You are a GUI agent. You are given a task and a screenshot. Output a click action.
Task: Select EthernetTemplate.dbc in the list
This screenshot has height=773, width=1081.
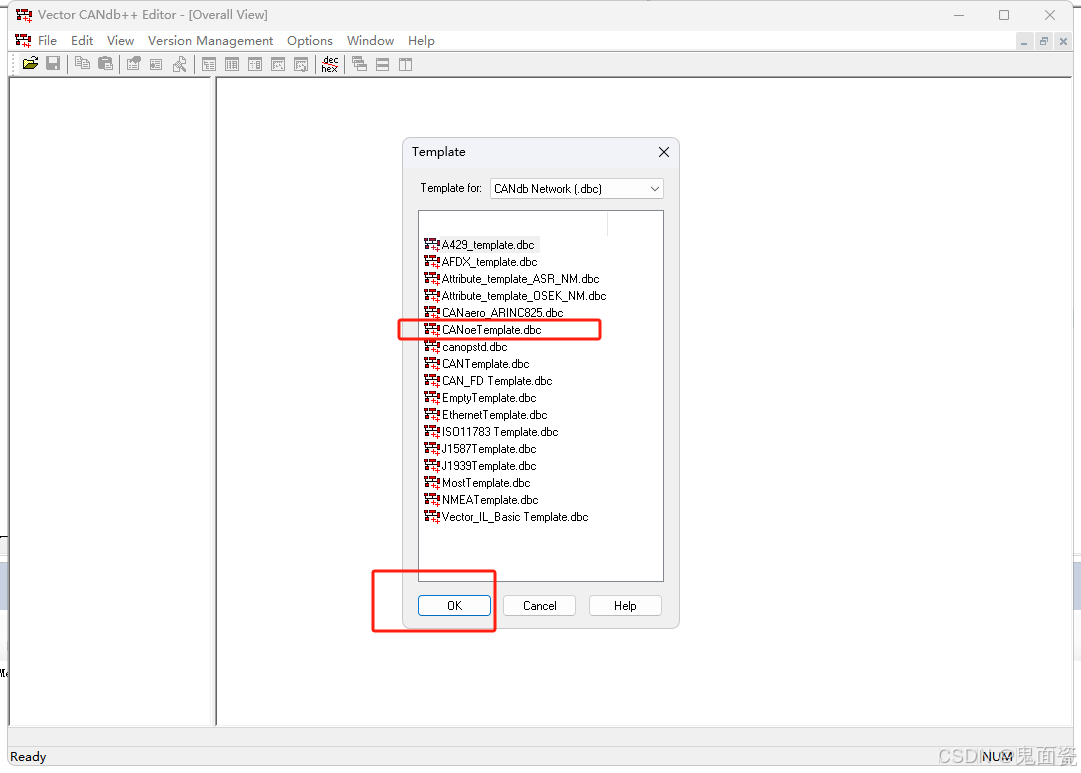click(x=486, y=414)
